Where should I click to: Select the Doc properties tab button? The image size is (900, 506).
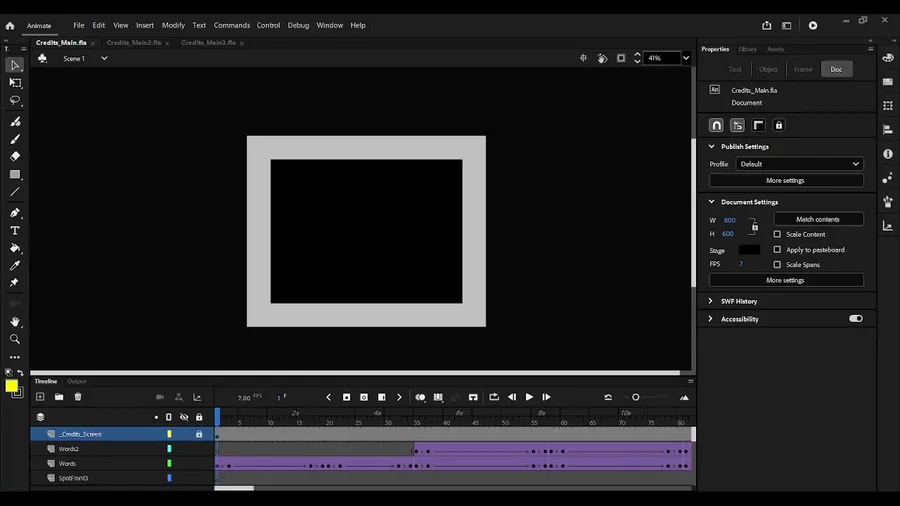point(836,69)
